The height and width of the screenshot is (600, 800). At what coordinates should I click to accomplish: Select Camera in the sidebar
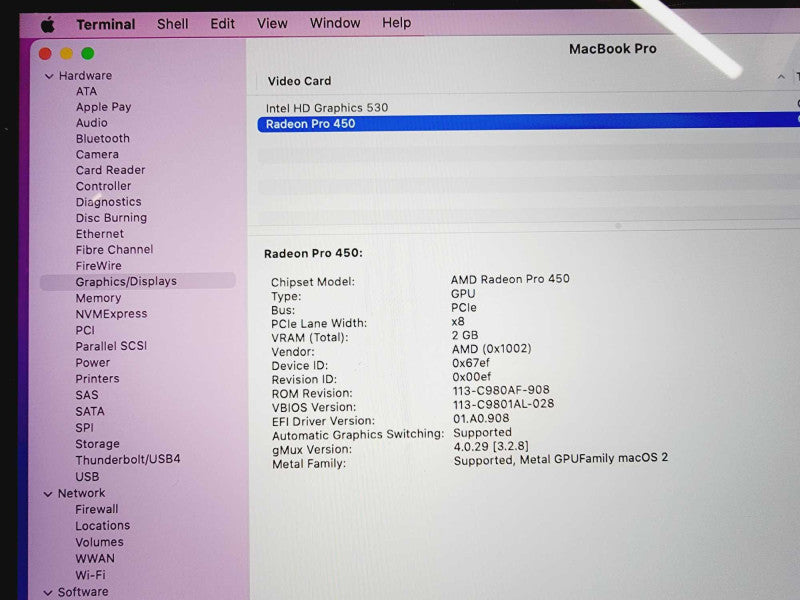click(x=97, y=155)
